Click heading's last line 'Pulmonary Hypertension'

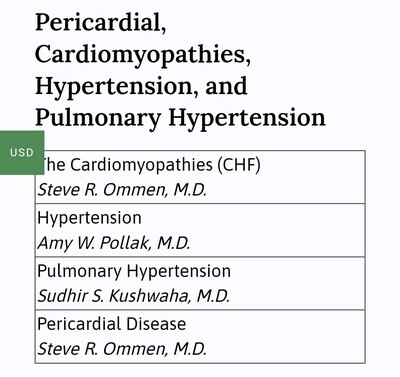180,118
